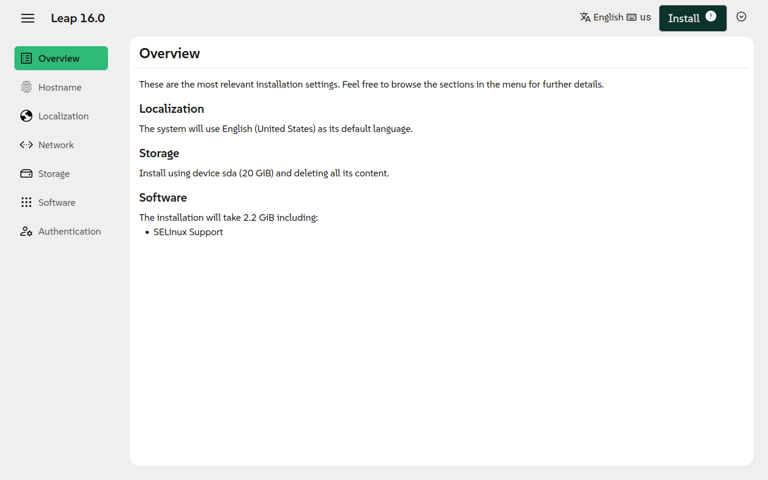The image size is (768, 480).
Task: Expand the options dropdown beside Install
Action: [x=741, y=17]
